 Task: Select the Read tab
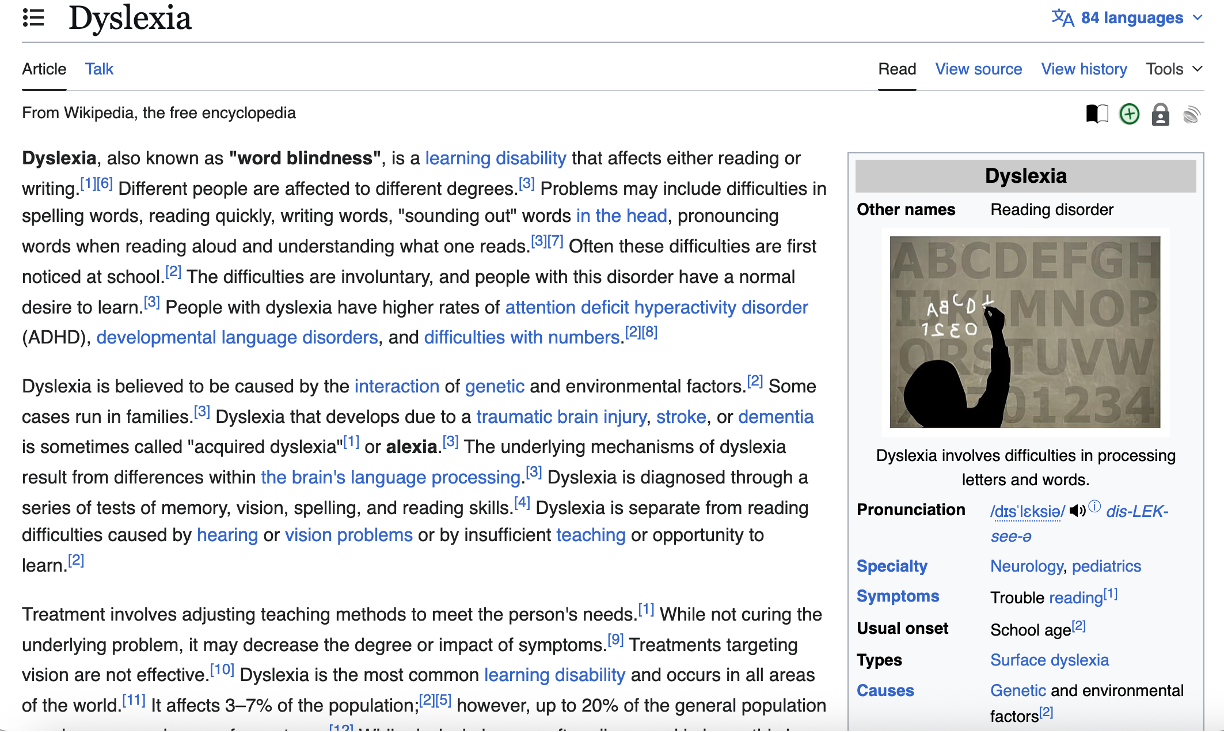pos(897,69)
